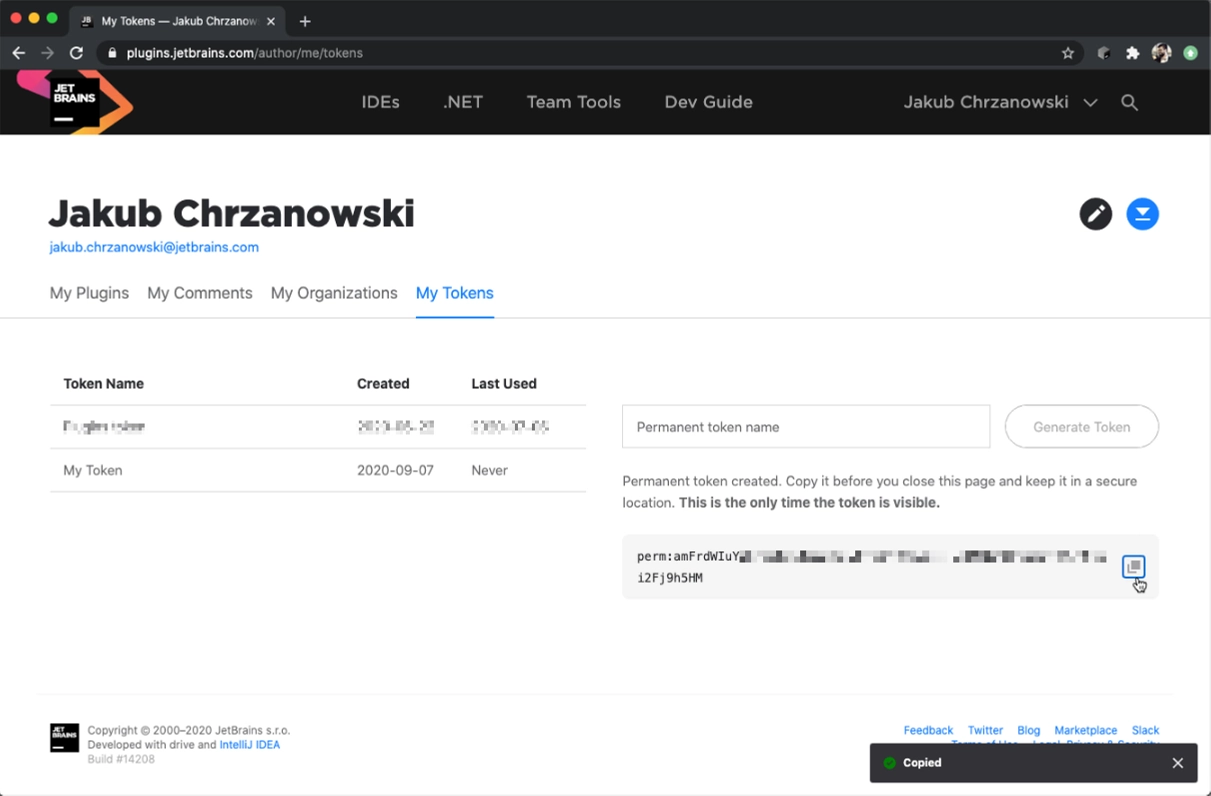The image size is (1211, 796).
Task: Close the My Tokens browser tab
Action: tap(271, 21)
